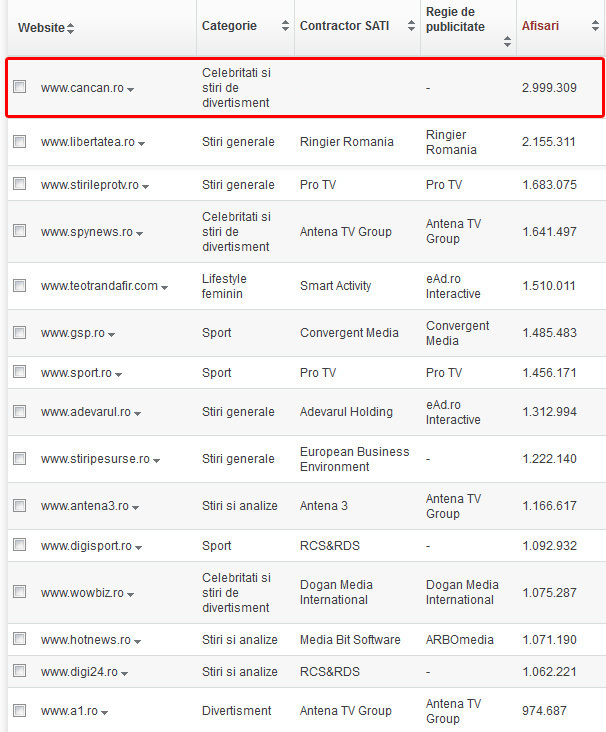This screenshot has height=732, width=606.
Task: Click the Website column header text
Action: pos(40,27)
